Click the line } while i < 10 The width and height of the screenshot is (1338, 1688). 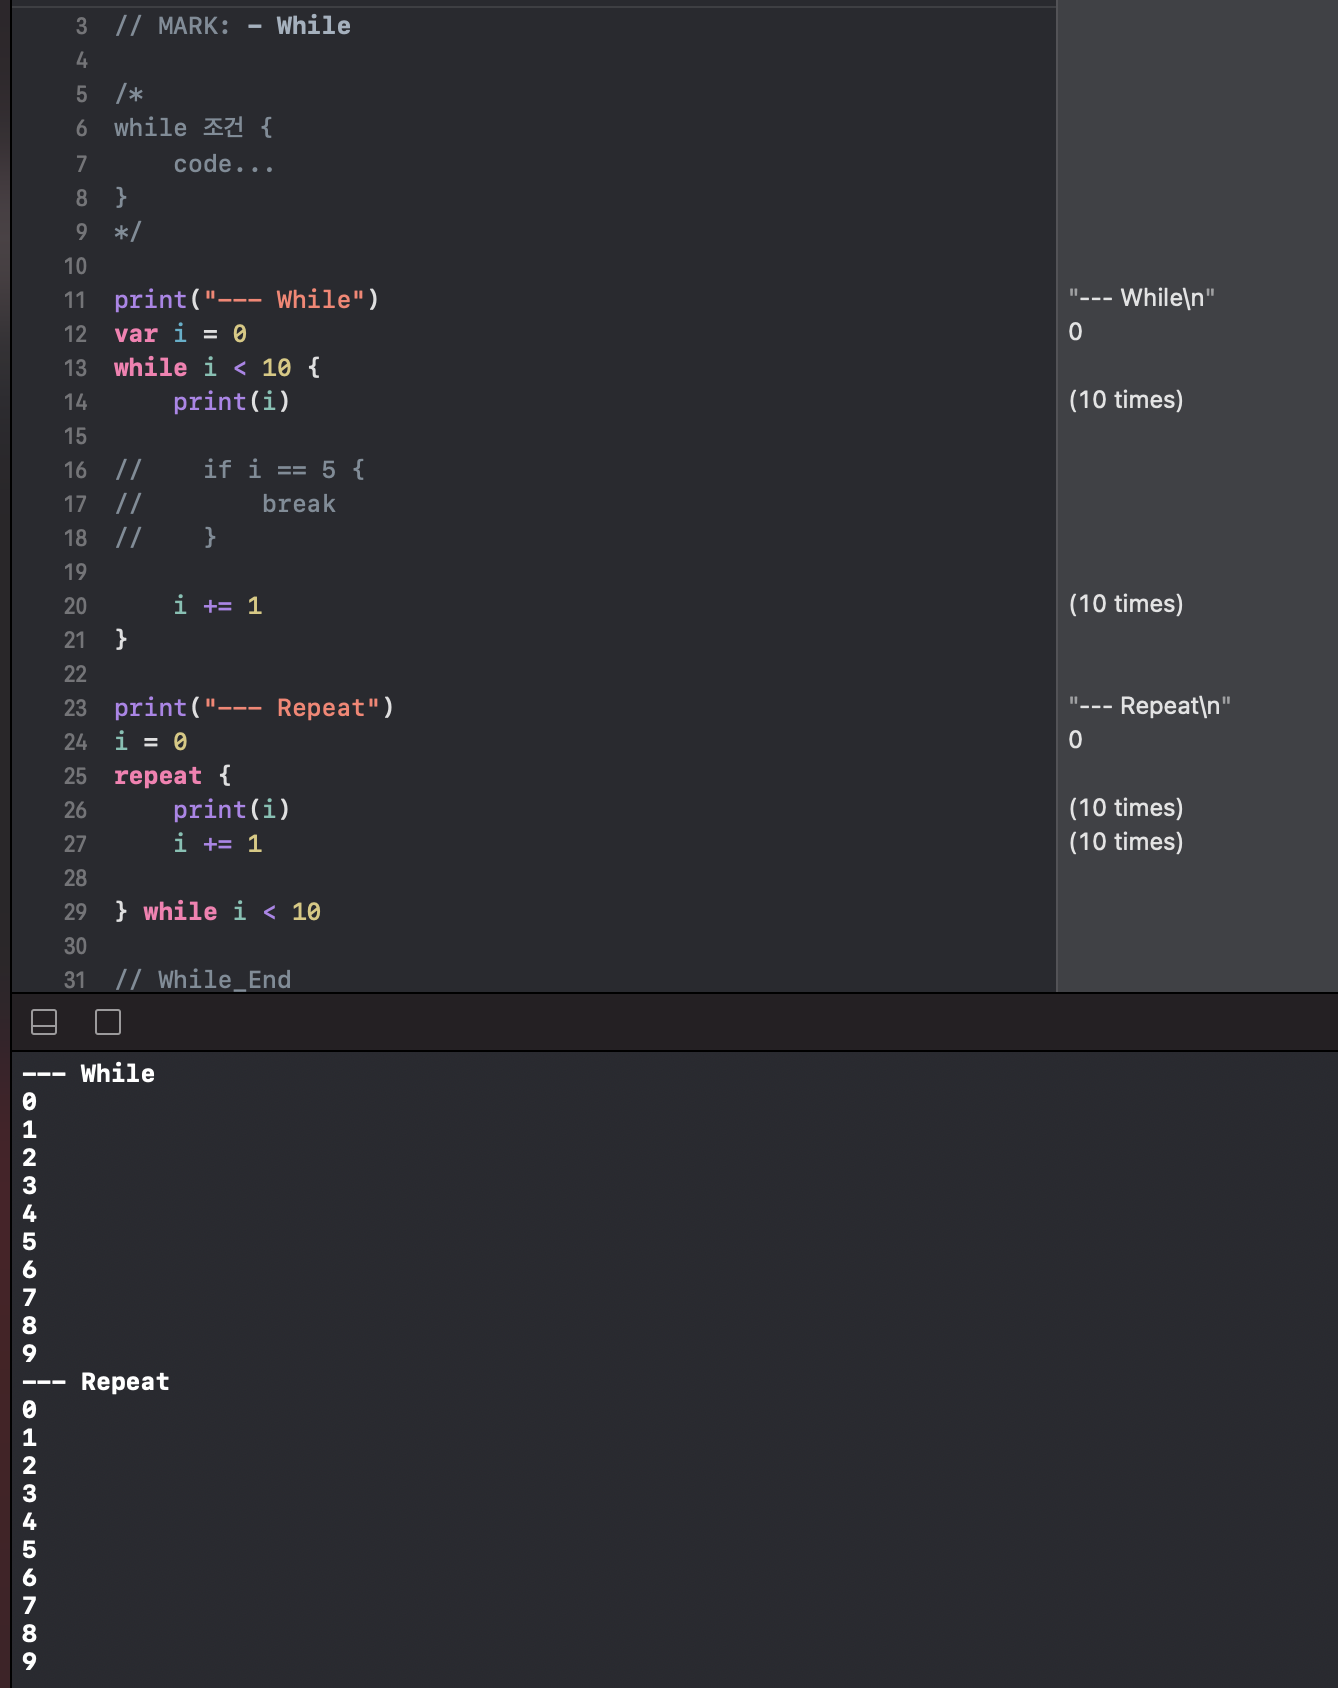[x=217, y=912]
